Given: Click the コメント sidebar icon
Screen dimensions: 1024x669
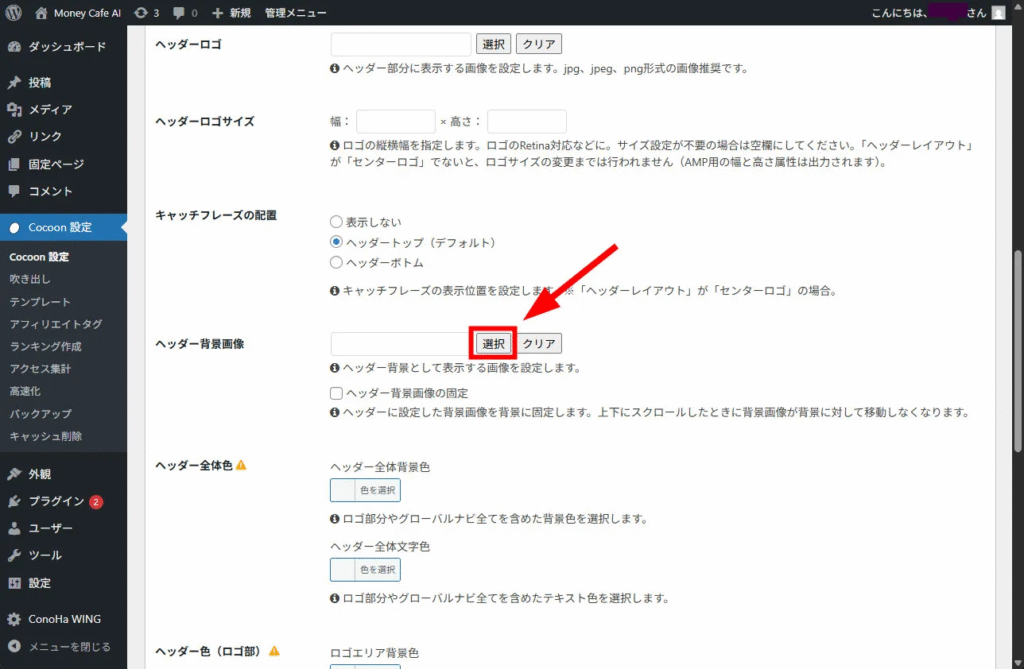Looking at the screenshot, I should coord(14,191).
